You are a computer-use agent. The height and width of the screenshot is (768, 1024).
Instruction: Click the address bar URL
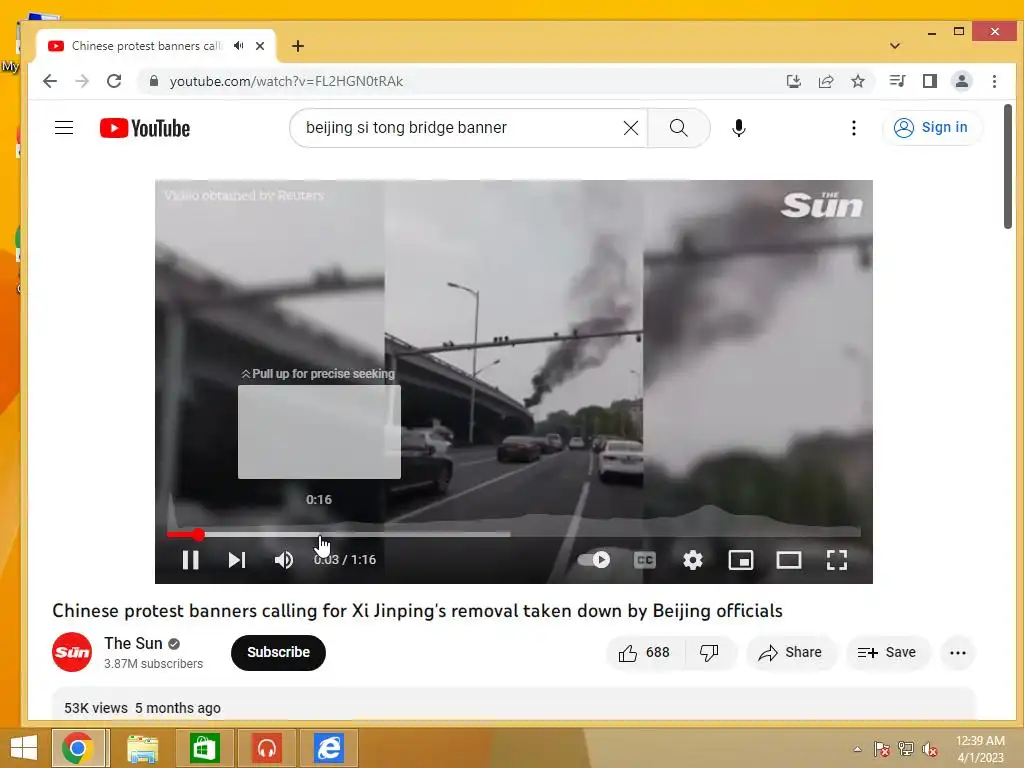click(x=286, y=81)
